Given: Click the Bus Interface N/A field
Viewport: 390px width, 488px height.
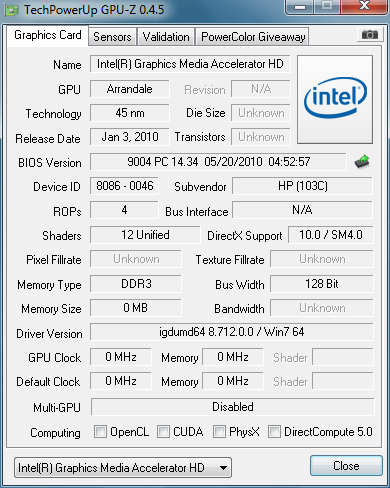Looking at the screenshot, I should pos(302,210).
